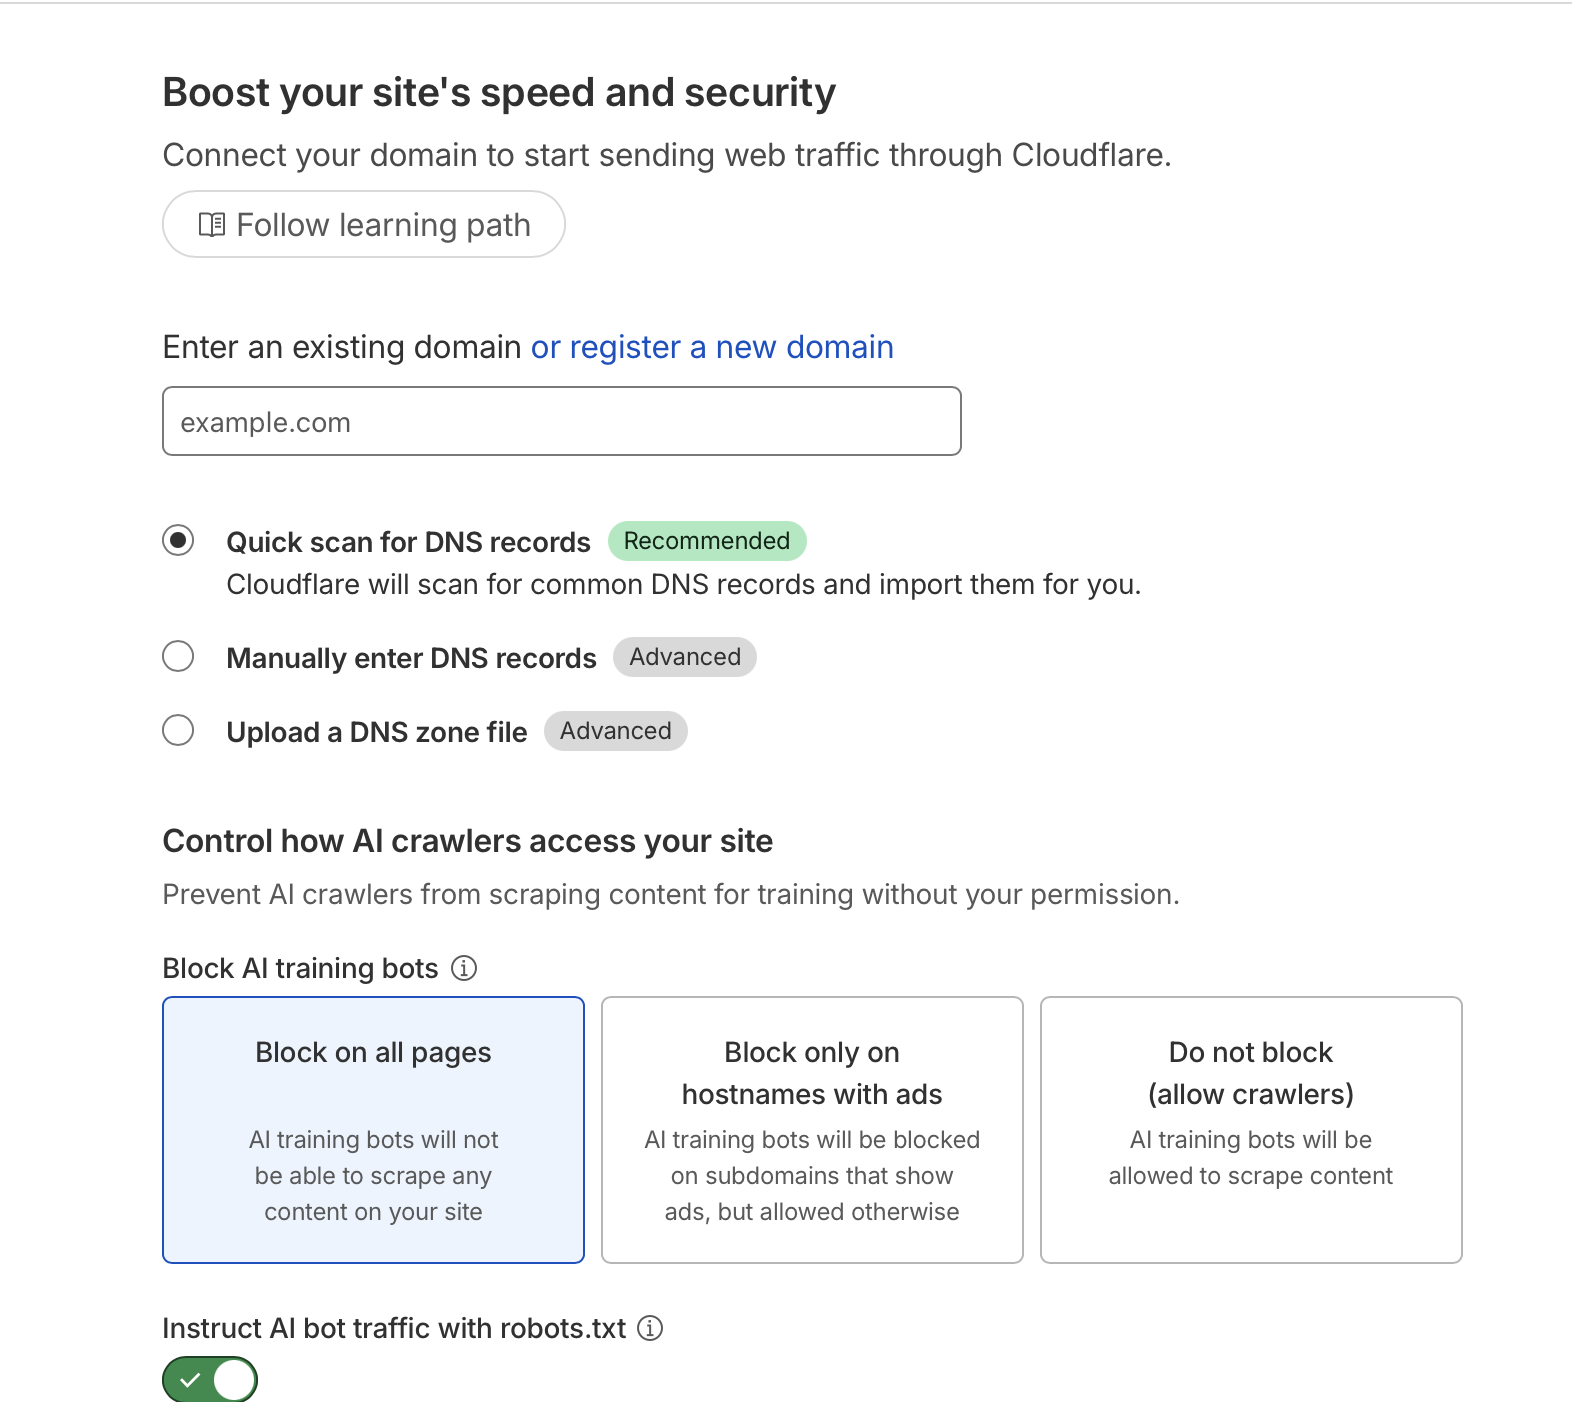Choose Block only on hostnames with ads
The height and width of the screenshot is (1402, 1572).
(811, 1129)
